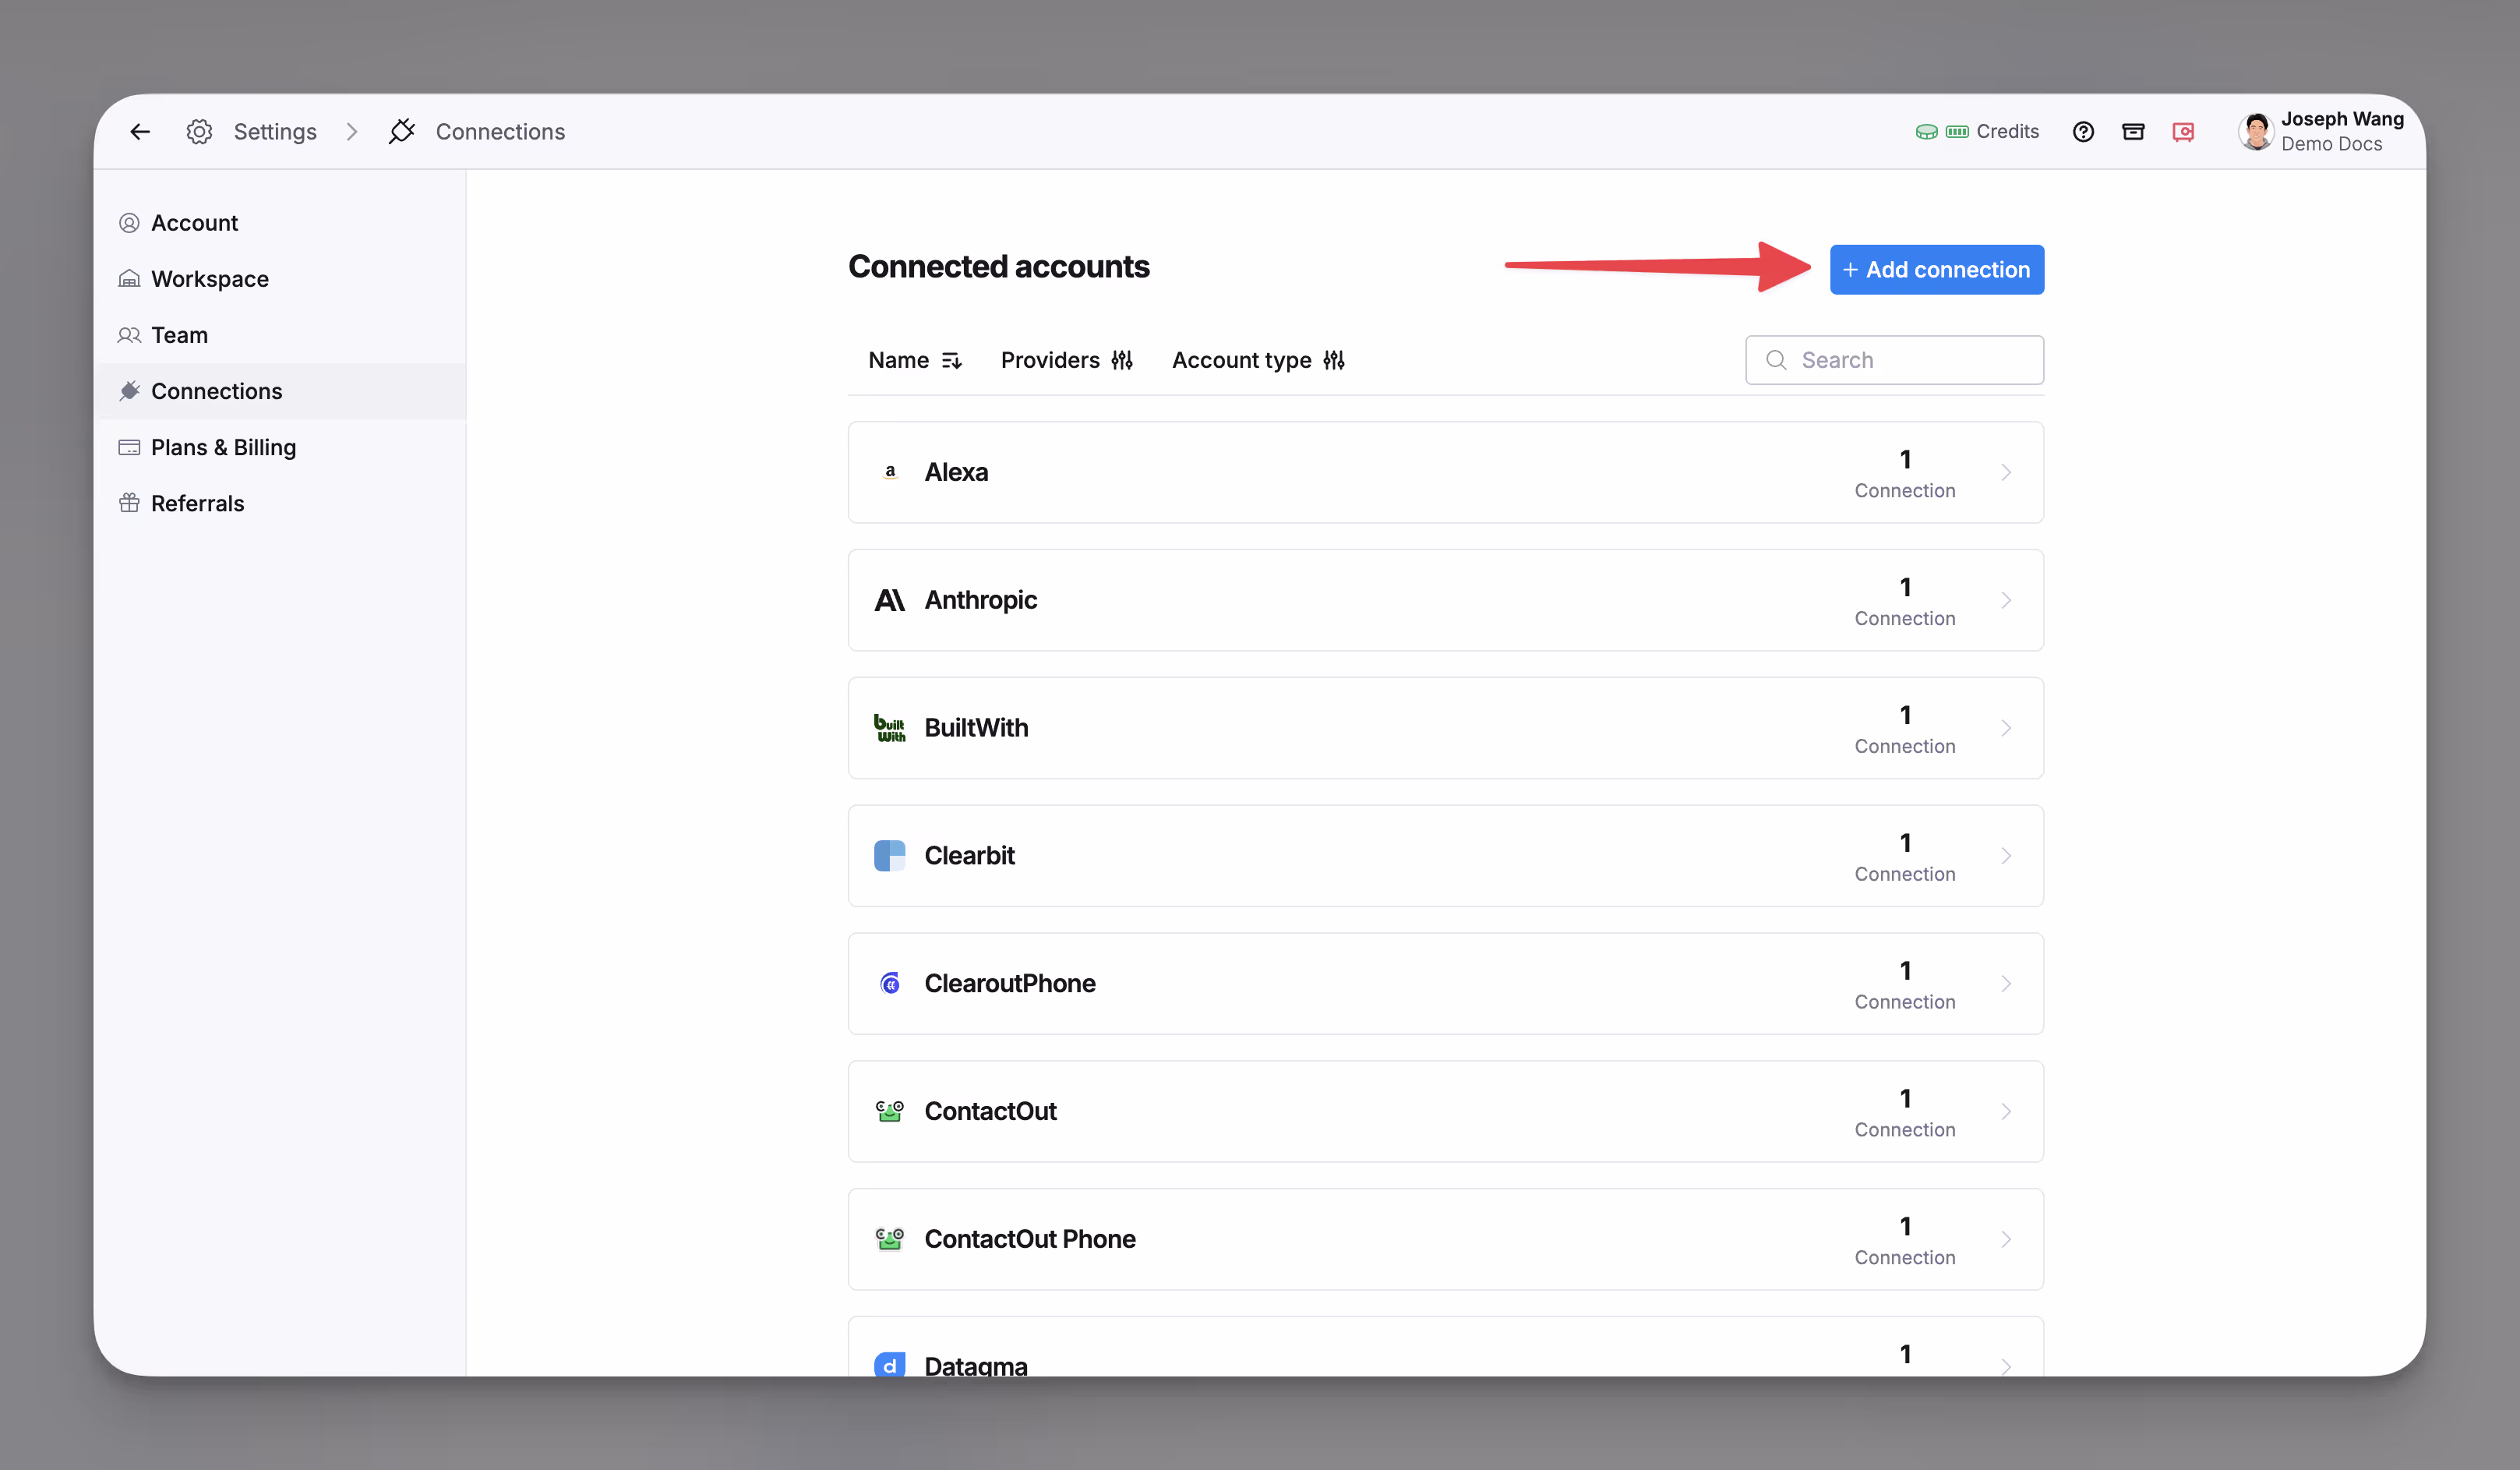Click the Referrals gift icon
This screenshot has height=1470, width=2520.
129,503
